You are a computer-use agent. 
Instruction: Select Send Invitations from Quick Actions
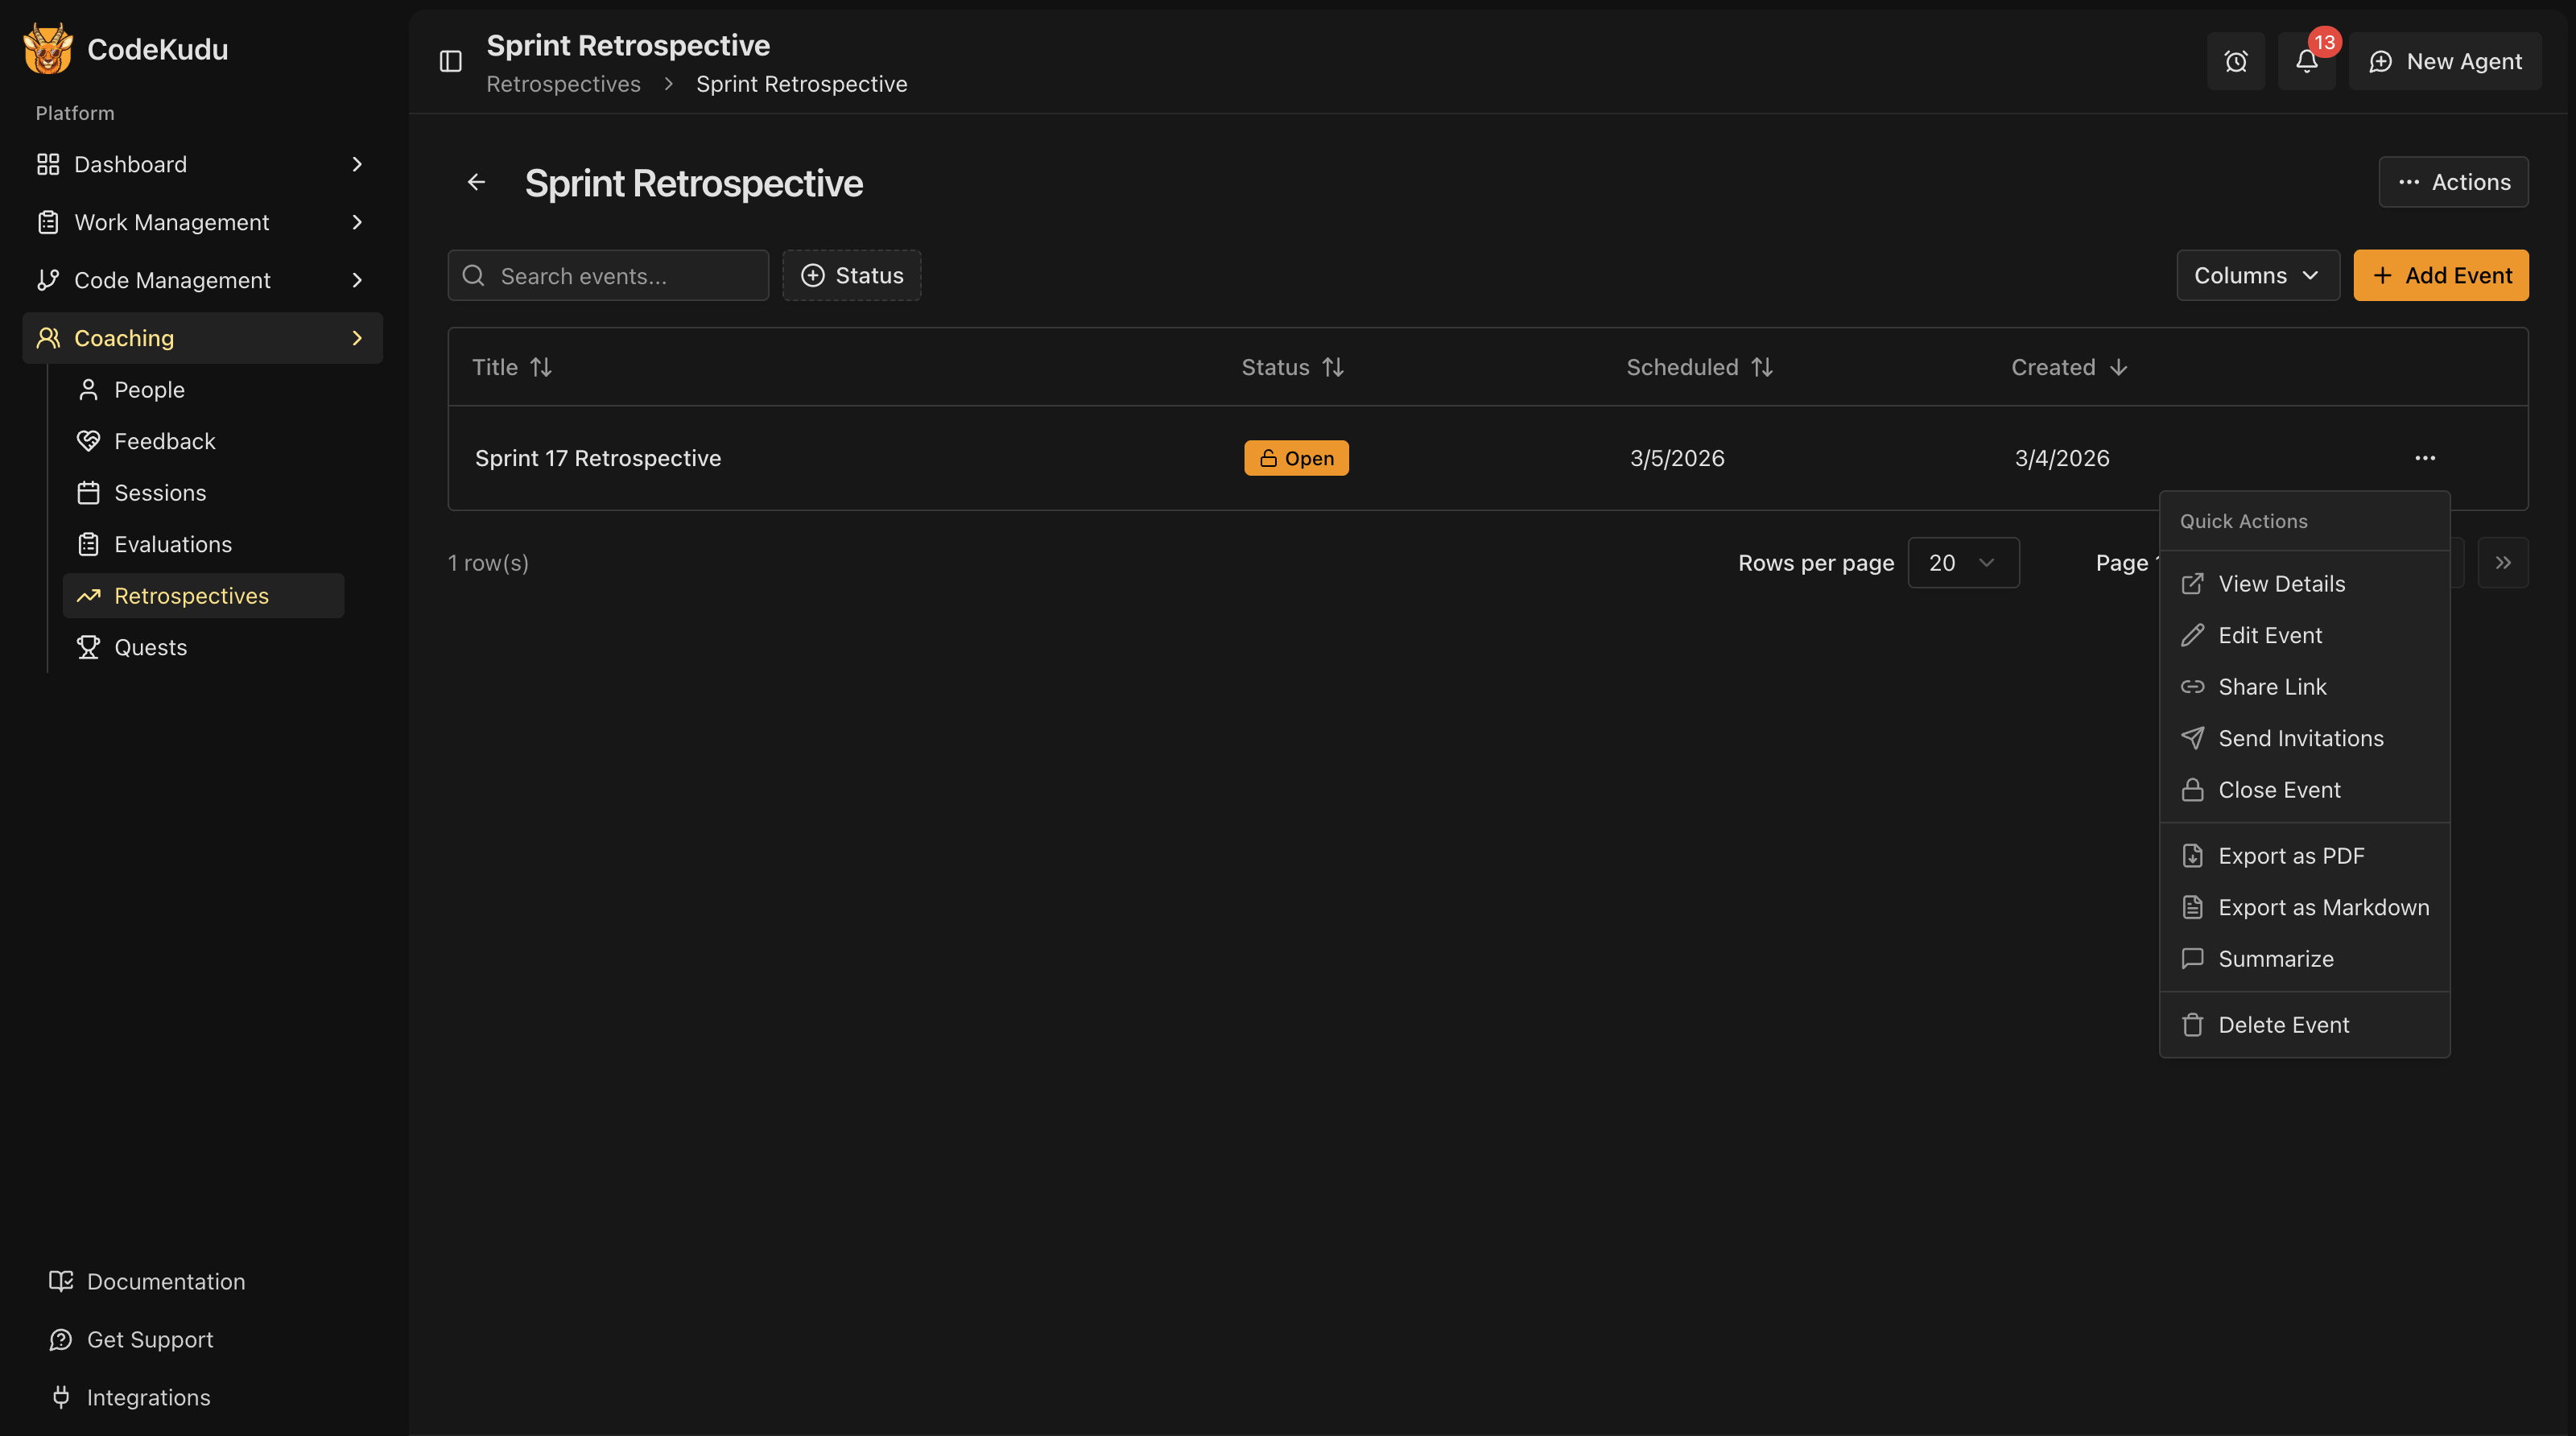coord(2300,738)
